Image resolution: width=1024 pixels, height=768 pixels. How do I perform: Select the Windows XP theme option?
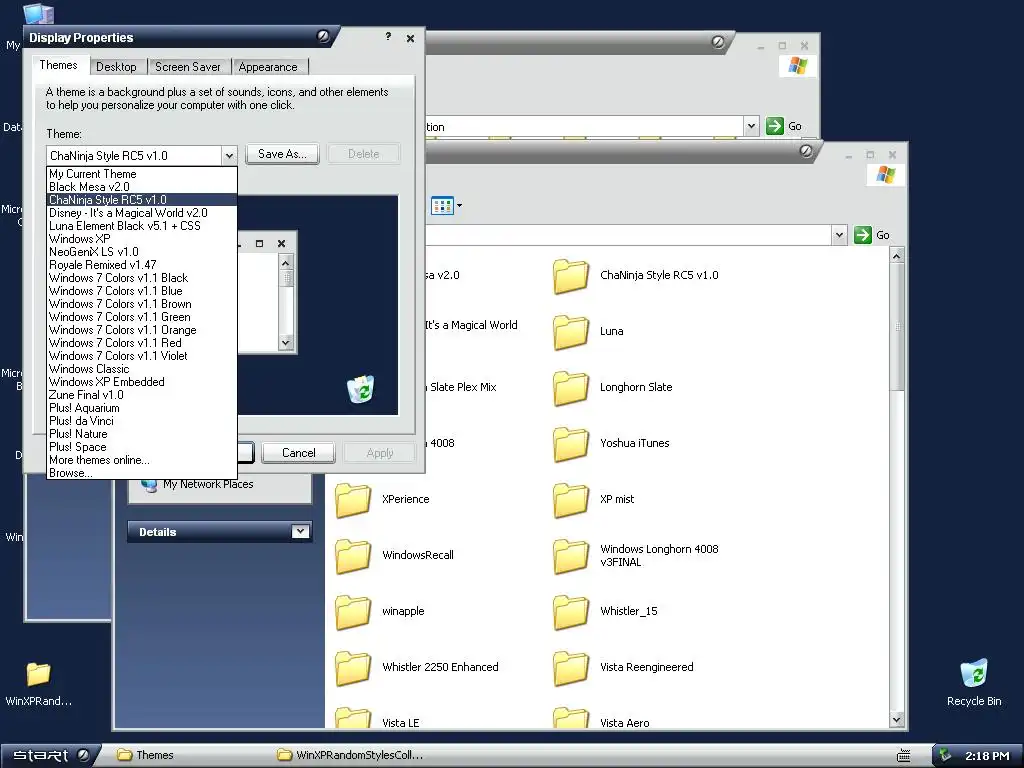(x=142, y=239)
